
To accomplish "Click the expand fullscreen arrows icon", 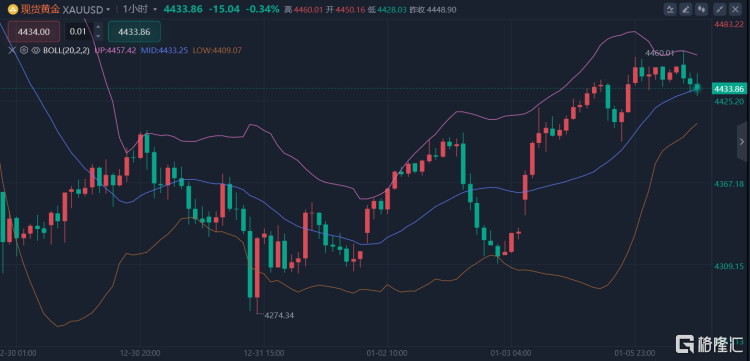I will [x=719, y=9].
